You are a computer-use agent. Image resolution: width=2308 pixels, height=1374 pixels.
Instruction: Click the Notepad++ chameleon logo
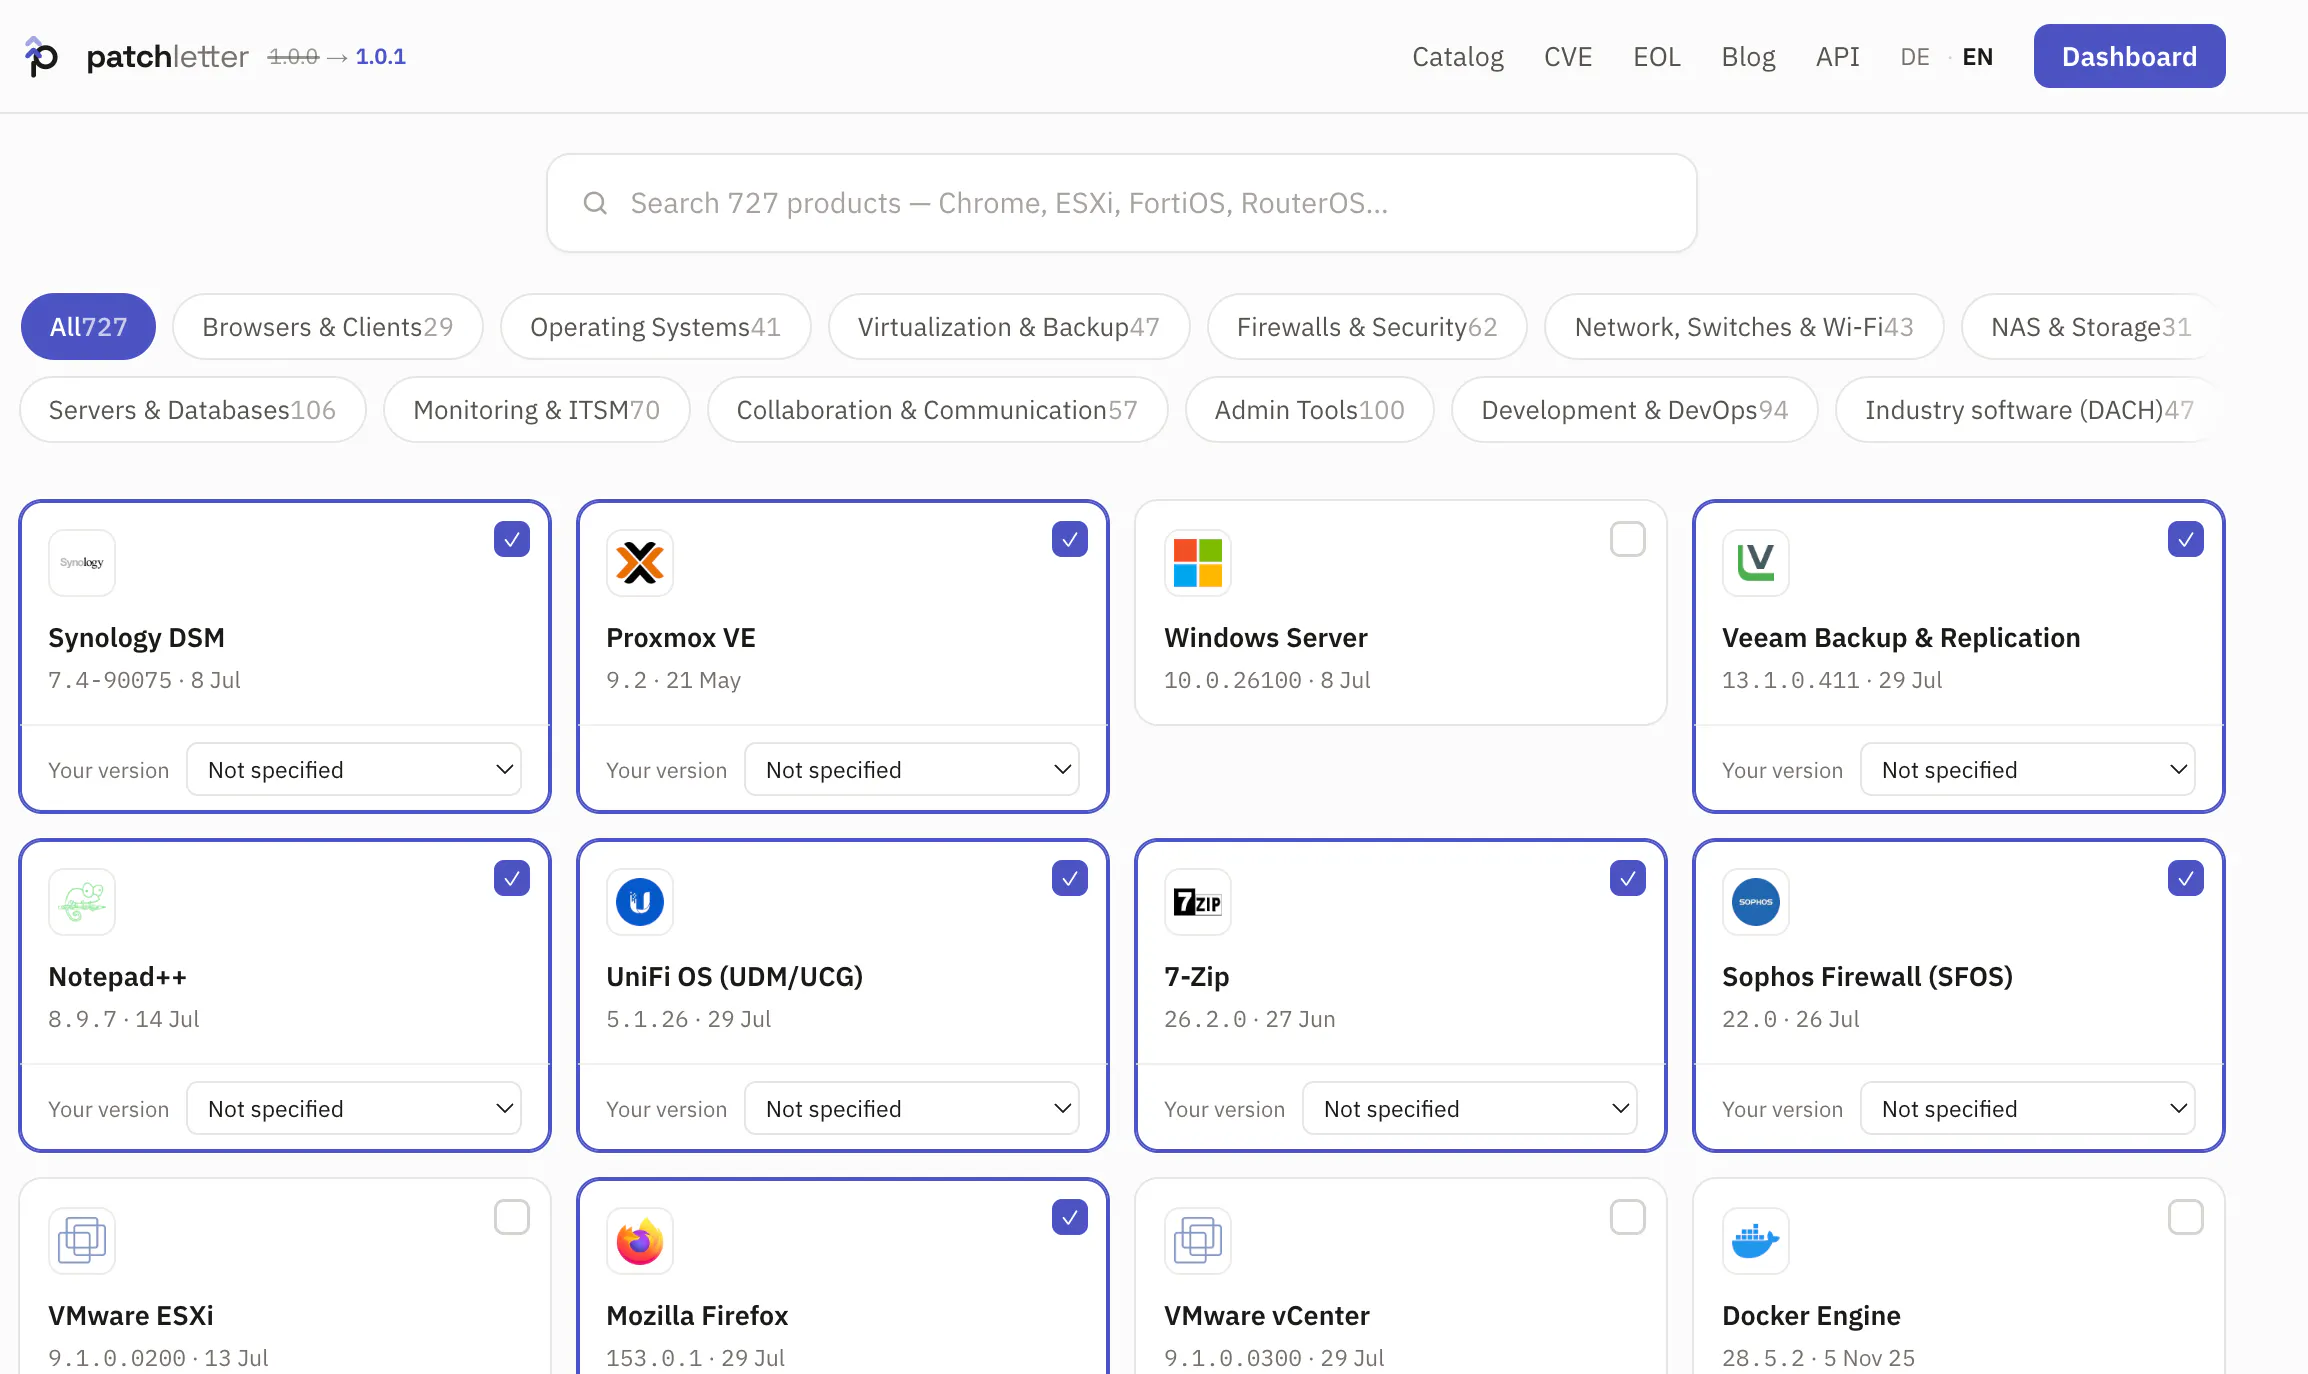(x=82, y=902)
